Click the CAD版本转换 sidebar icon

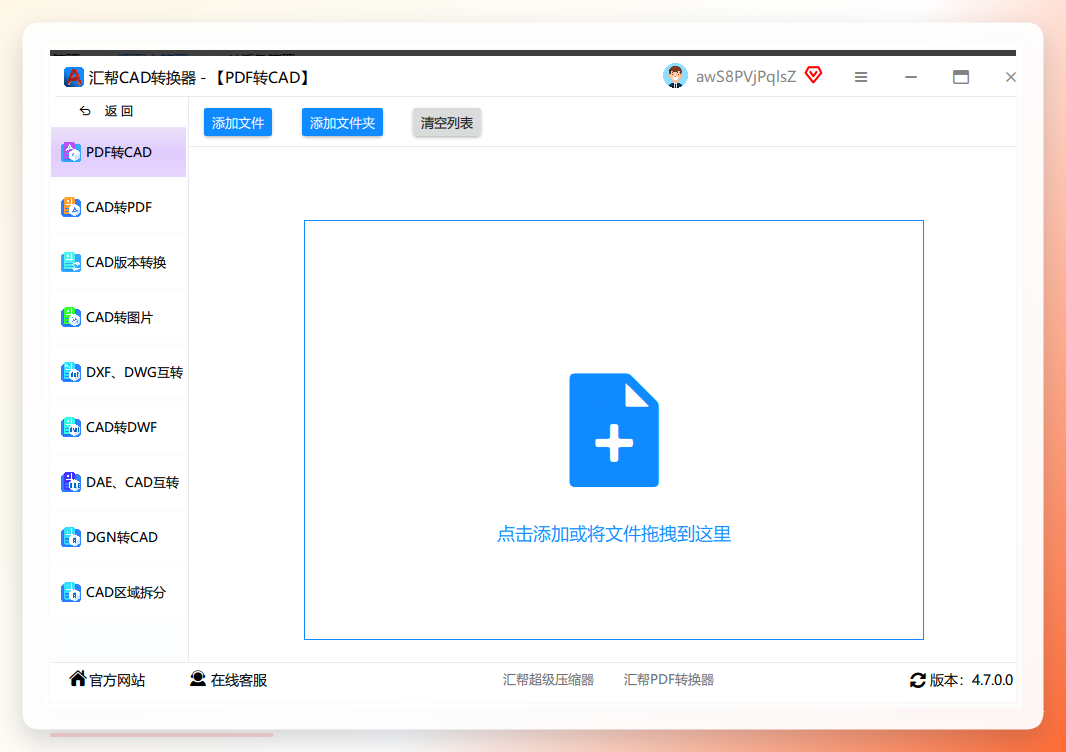71,262
